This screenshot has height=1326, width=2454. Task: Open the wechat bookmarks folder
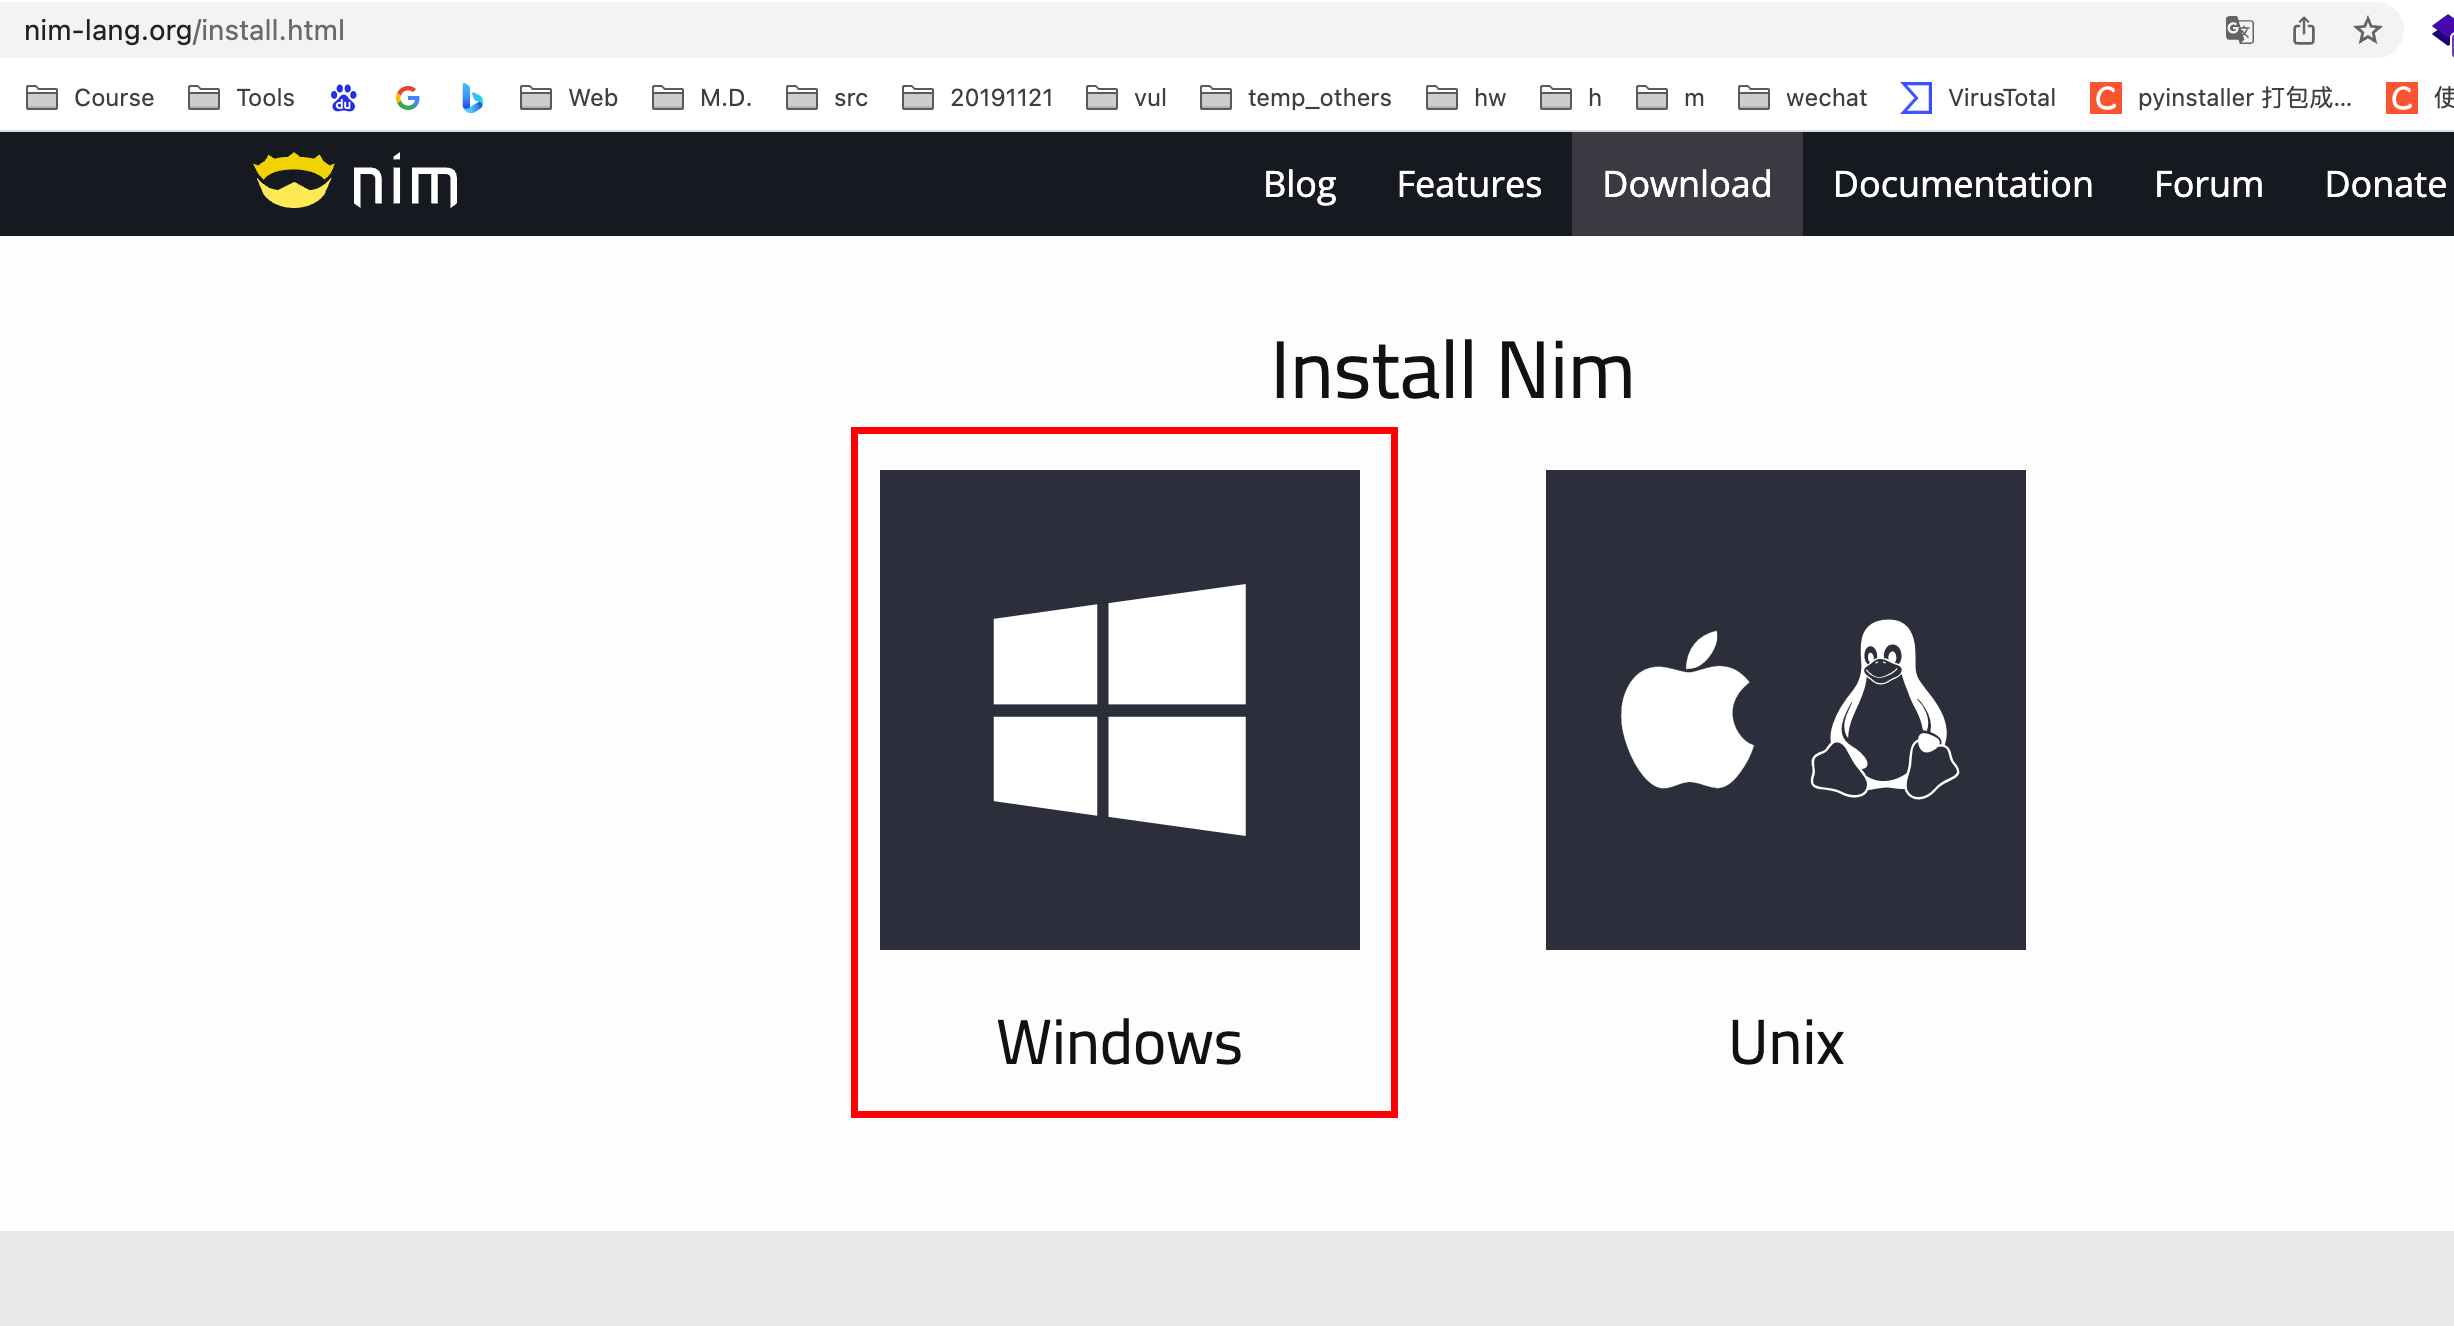1802,97
